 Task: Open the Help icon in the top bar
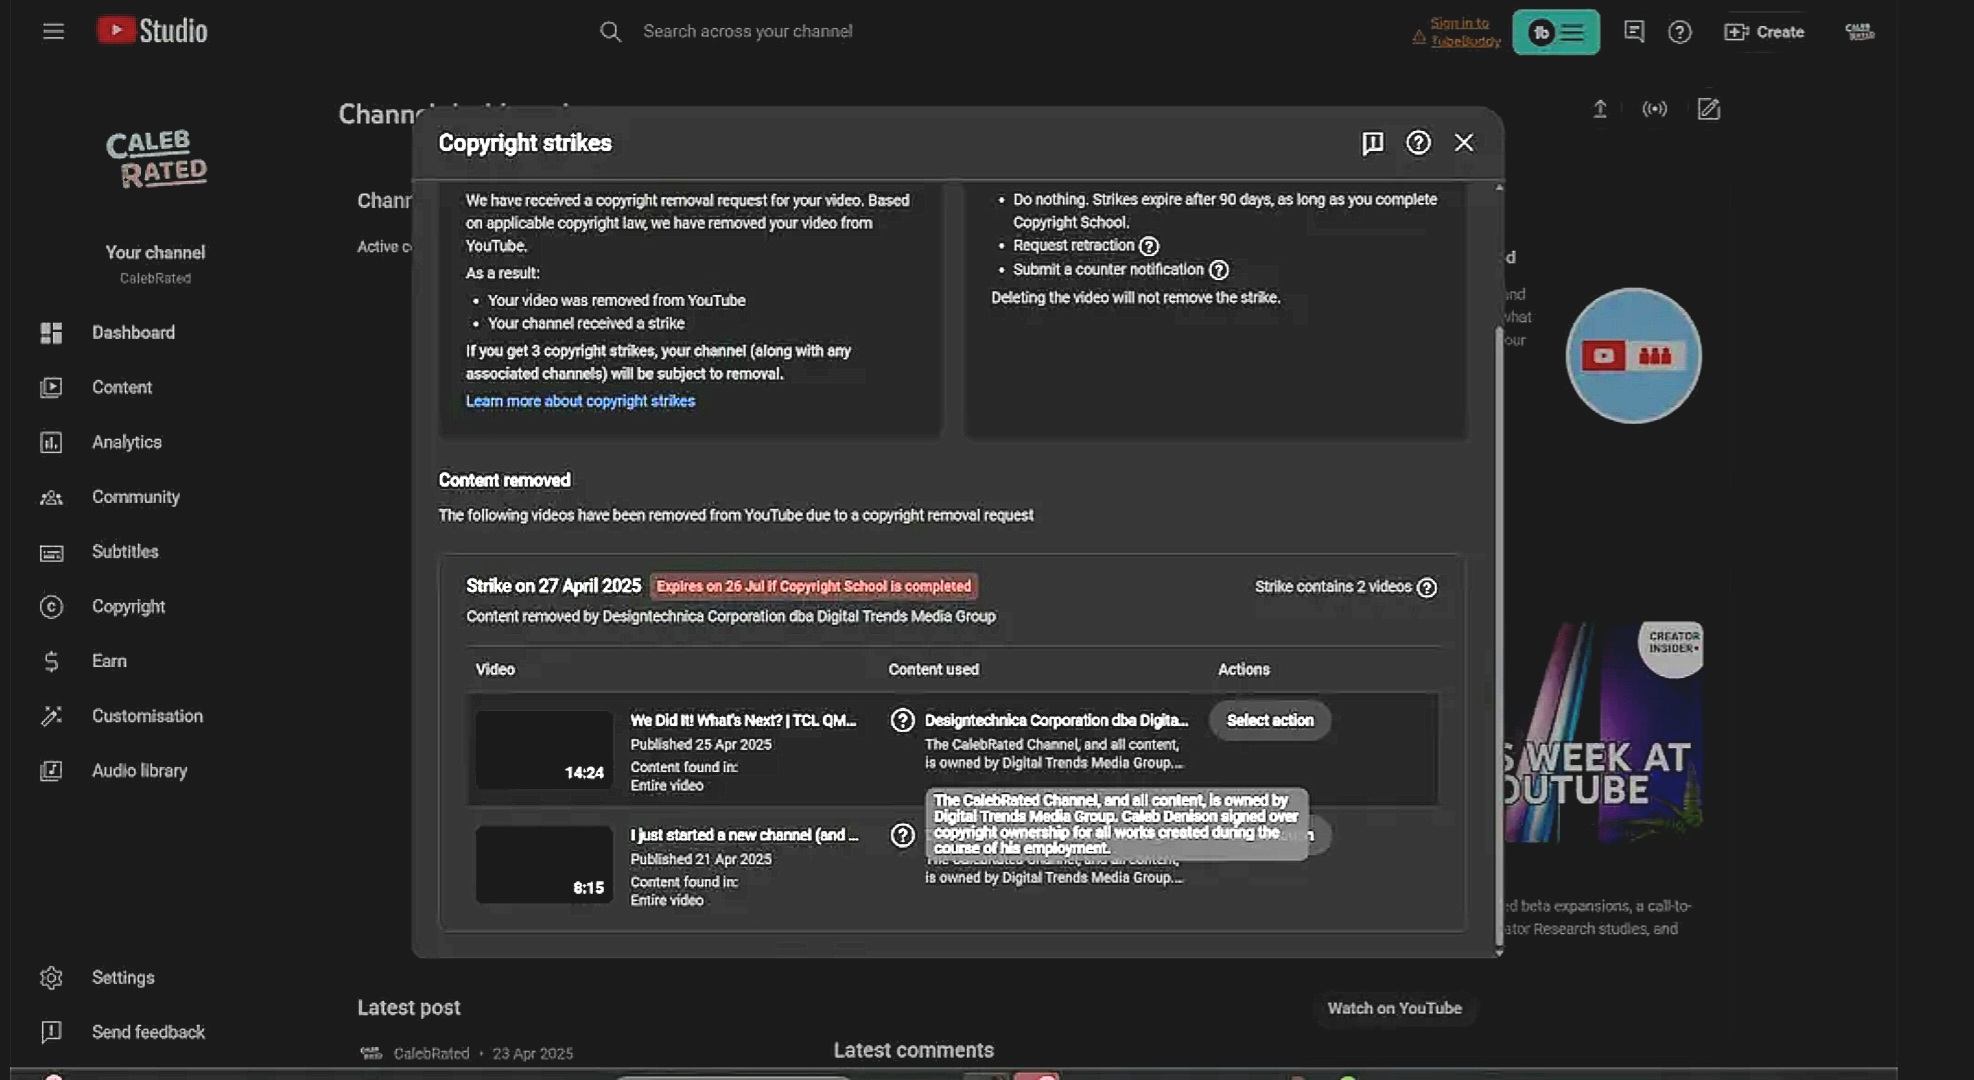(1679, 32)
